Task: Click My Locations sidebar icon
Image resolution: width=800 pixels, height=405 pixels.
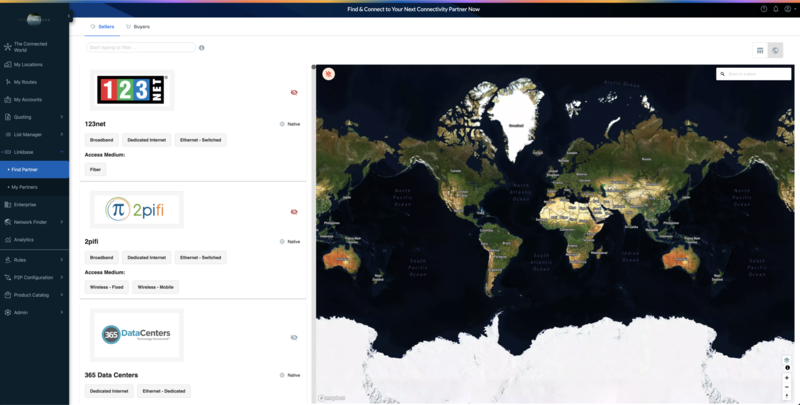Action: pyautogui.click(x=7, y=65)
